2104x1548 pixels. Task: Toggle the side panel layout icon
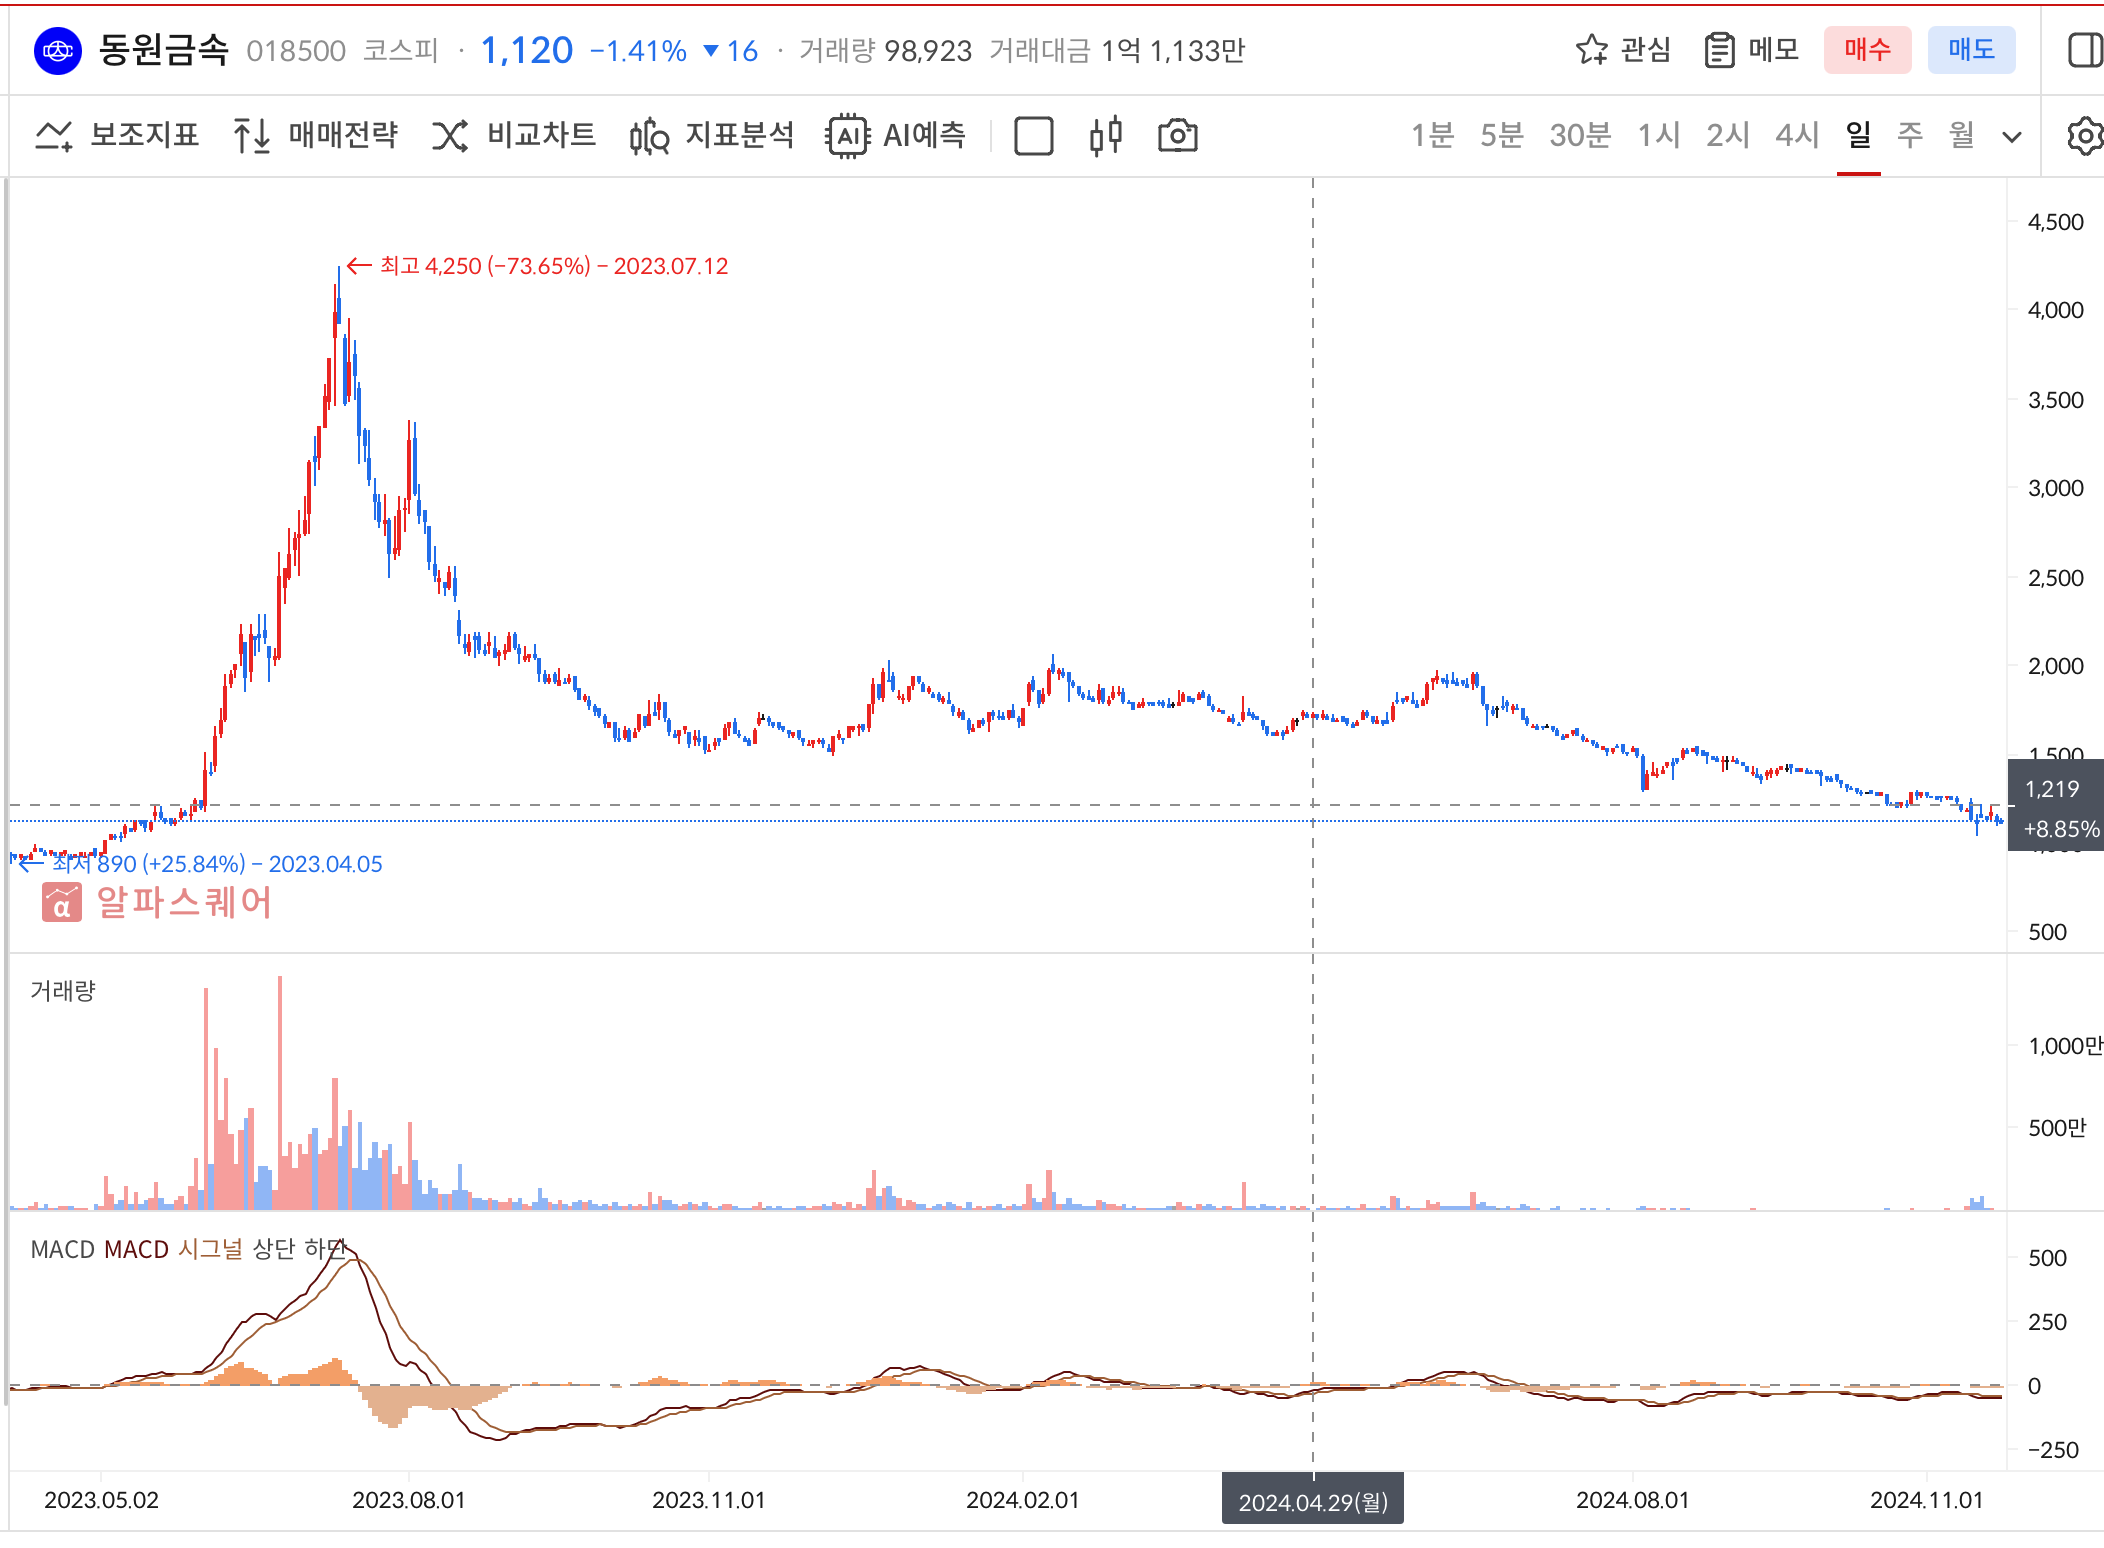tap(2084, 50)
